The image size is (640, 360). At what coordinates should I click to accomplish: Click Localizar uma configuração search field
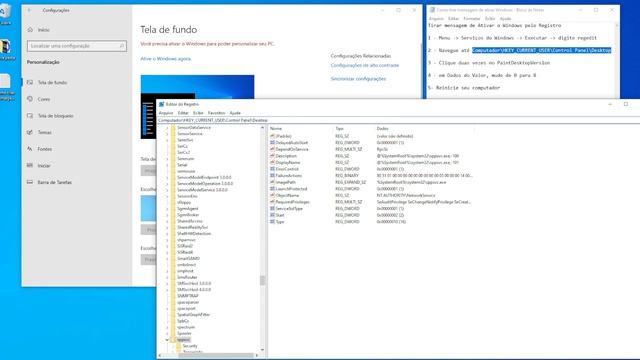[x=77, y=46]
